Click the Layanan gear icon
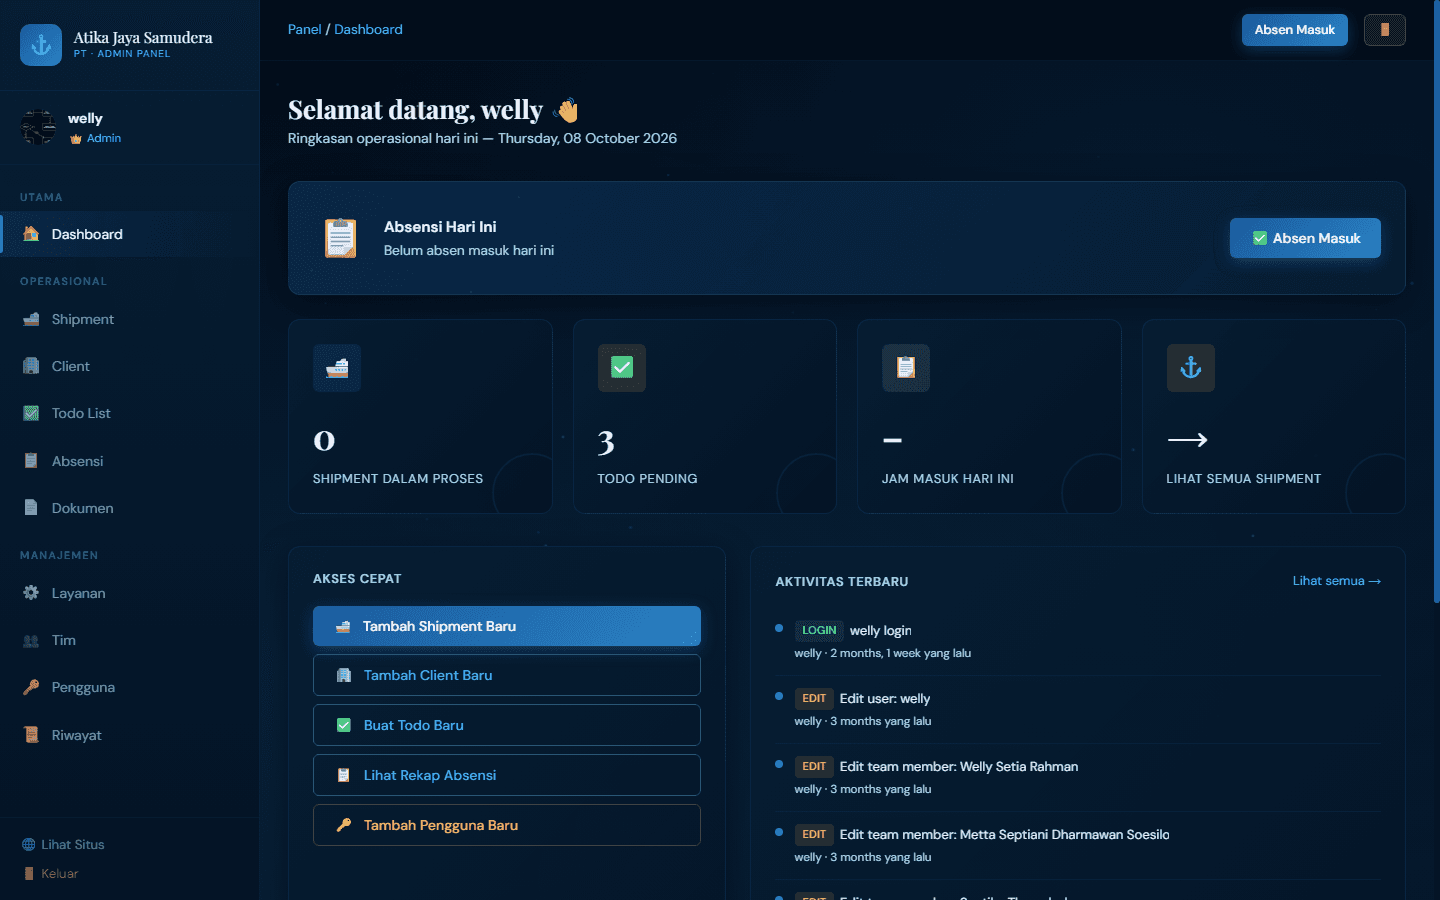 coord(31,593)
